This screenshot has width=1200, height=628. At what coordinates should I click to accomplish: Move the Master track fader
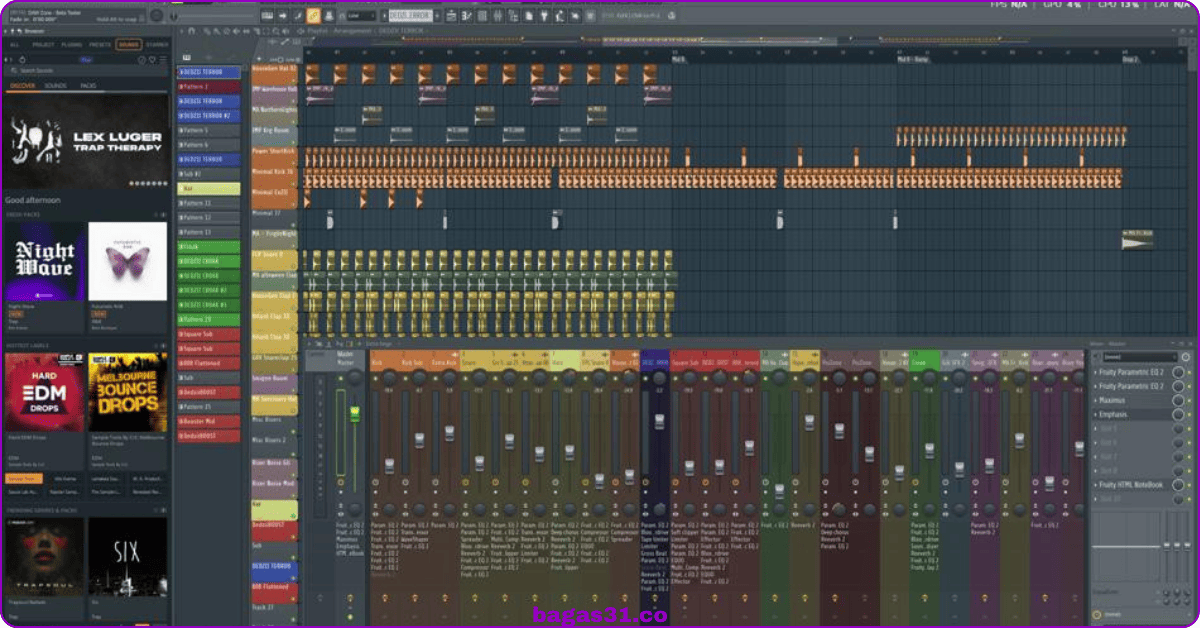coord(355,413)
